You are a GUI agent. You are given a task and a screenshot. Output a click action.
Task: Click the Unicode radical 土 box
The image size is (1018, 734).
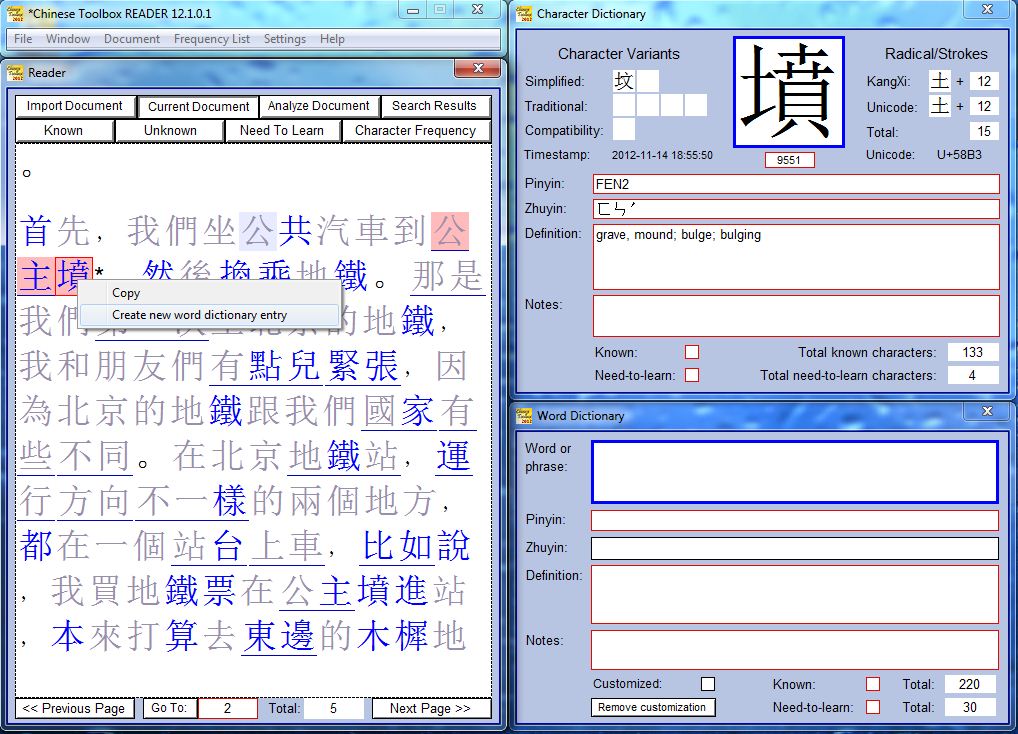939,106
